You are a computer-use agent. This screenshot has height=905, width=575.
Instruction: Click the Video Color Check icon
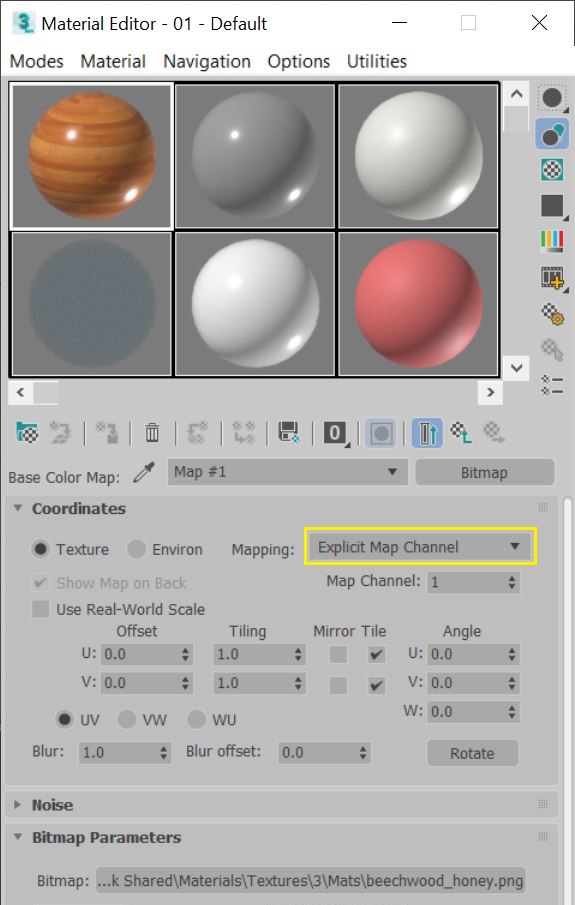coord(552,241)
